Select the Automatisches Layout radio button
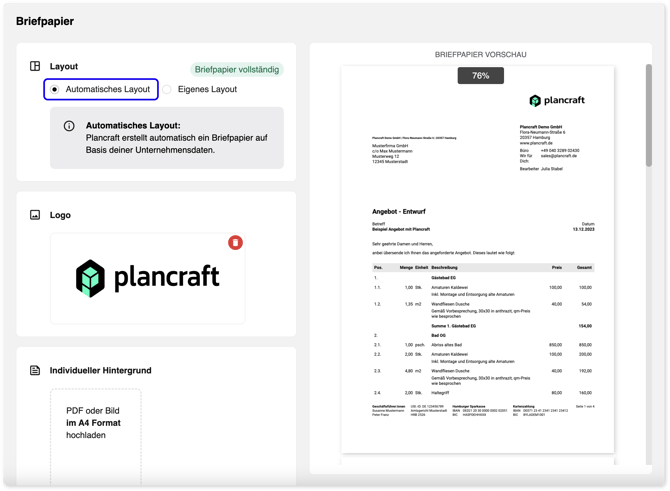This screenshot has height=491, width=670. tap(55, 89)
